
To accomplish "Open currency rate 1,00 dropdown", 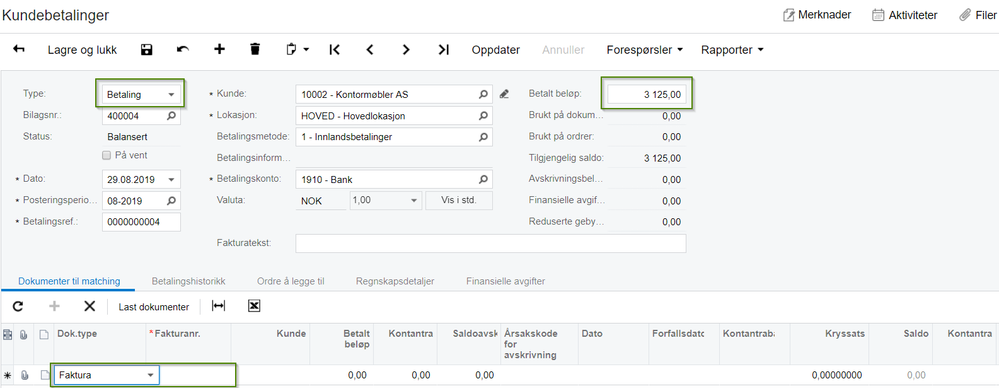I will point(414,201).
